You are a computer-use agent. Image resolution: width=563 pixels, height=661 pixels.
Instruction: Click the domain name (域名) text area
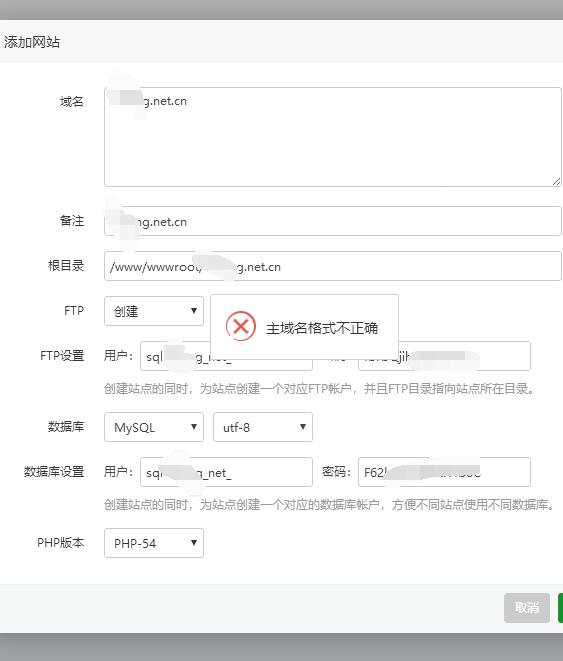pos(333,137)
